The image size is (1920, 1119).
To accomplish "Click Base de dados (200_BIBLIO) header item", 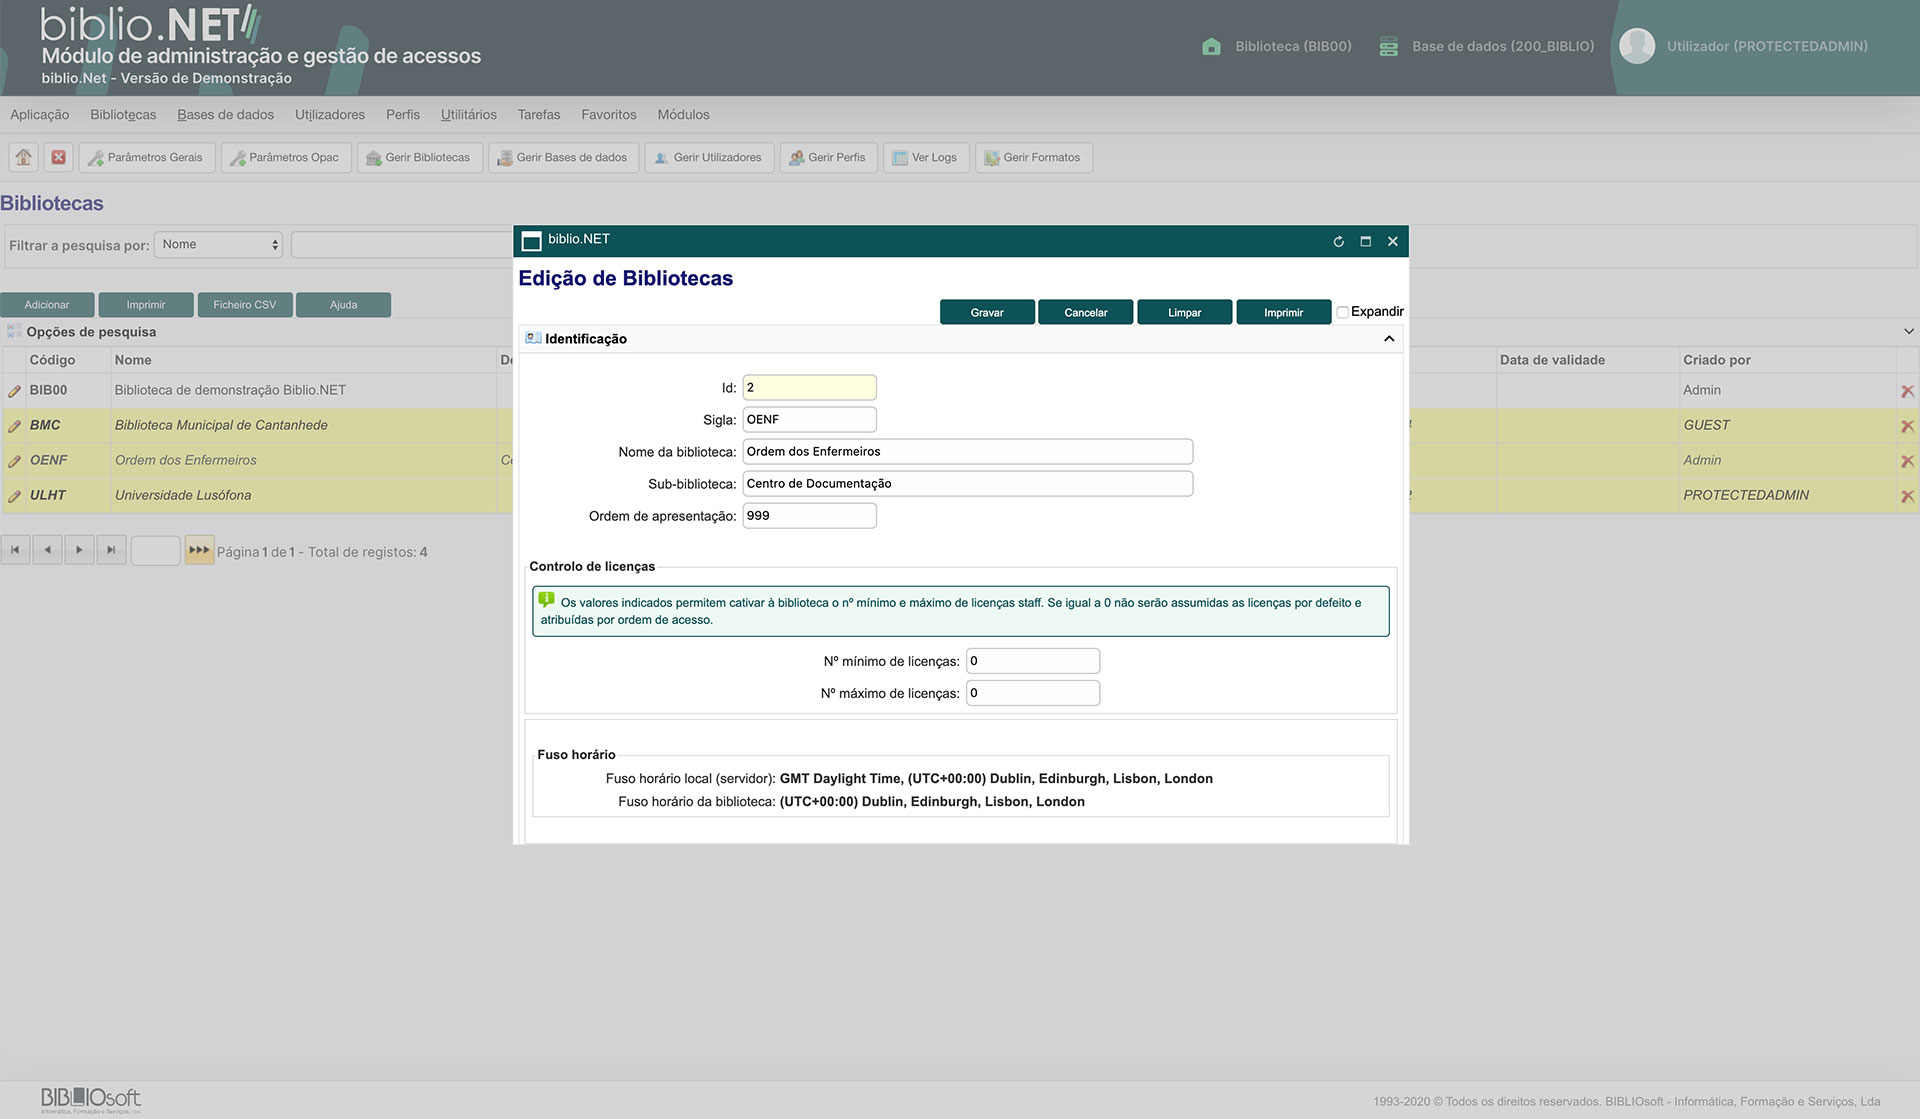I will pyautogui.click(x=1487, y=46).
